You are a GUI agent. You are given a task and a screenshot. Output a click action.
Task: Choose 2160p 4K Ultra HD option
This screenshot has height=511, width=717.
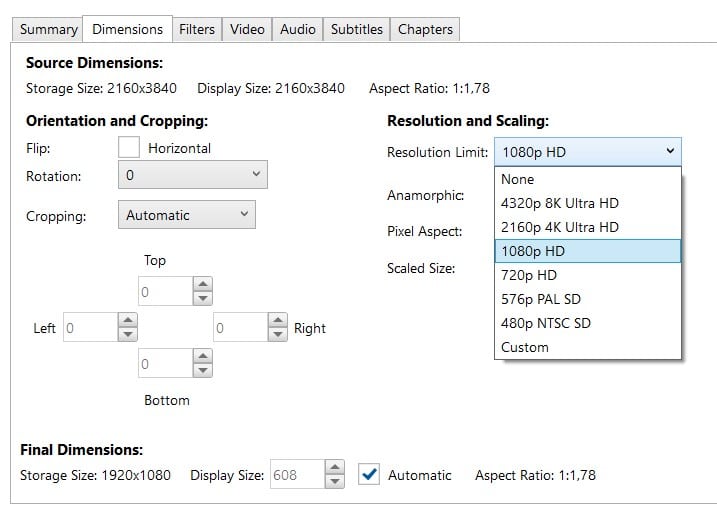point(559,227)
